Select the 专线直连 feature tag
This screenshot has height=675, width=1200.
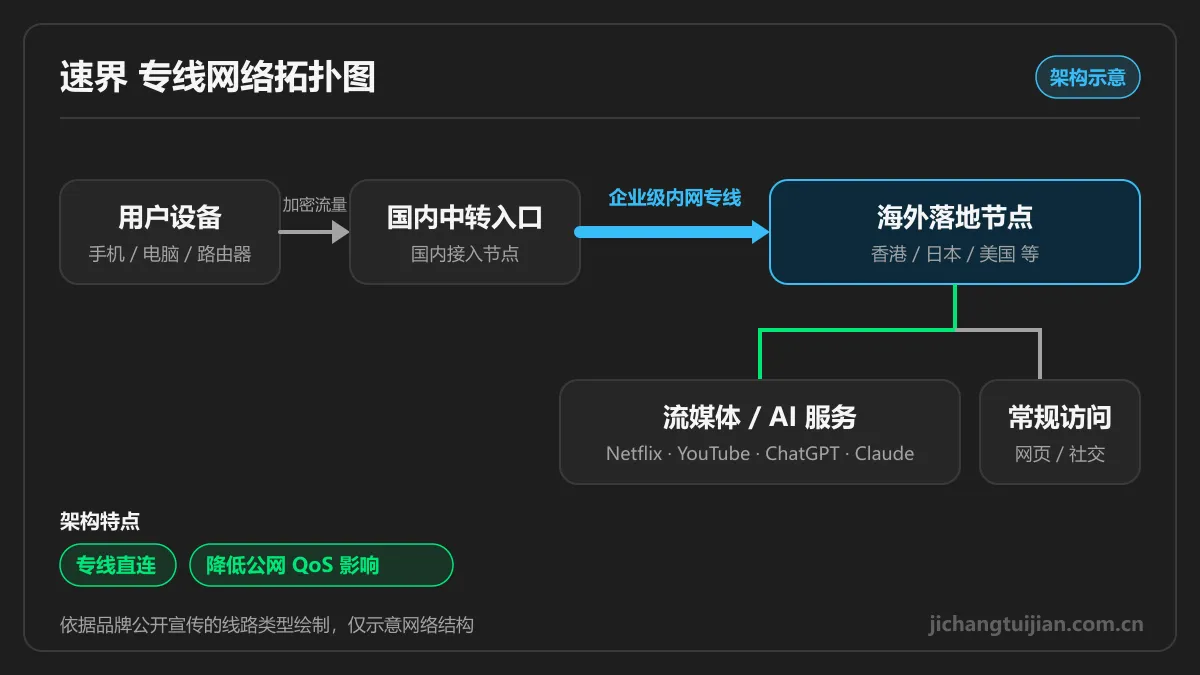pos(118,565)
